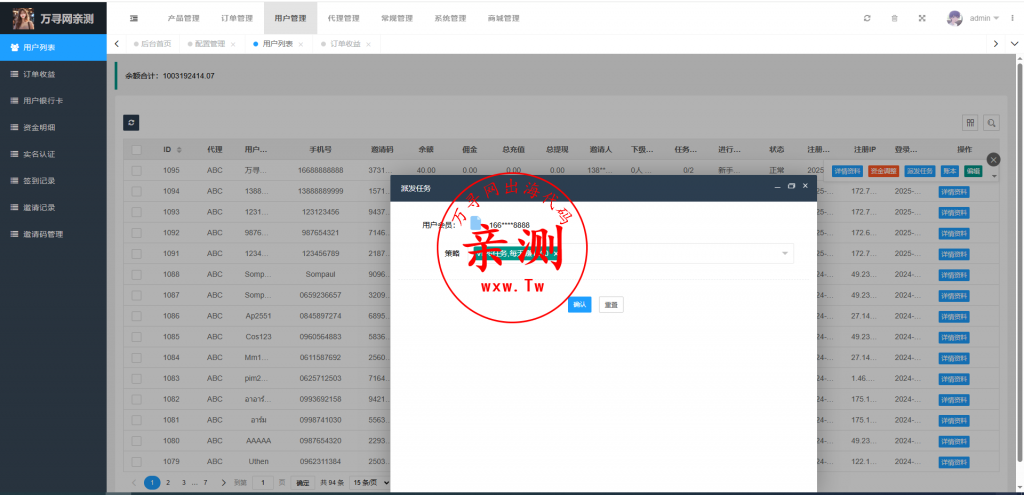Tick the checkbox for user ID 1086
1024x495 pixels.
pyautogui.click(x=136, y=316)
